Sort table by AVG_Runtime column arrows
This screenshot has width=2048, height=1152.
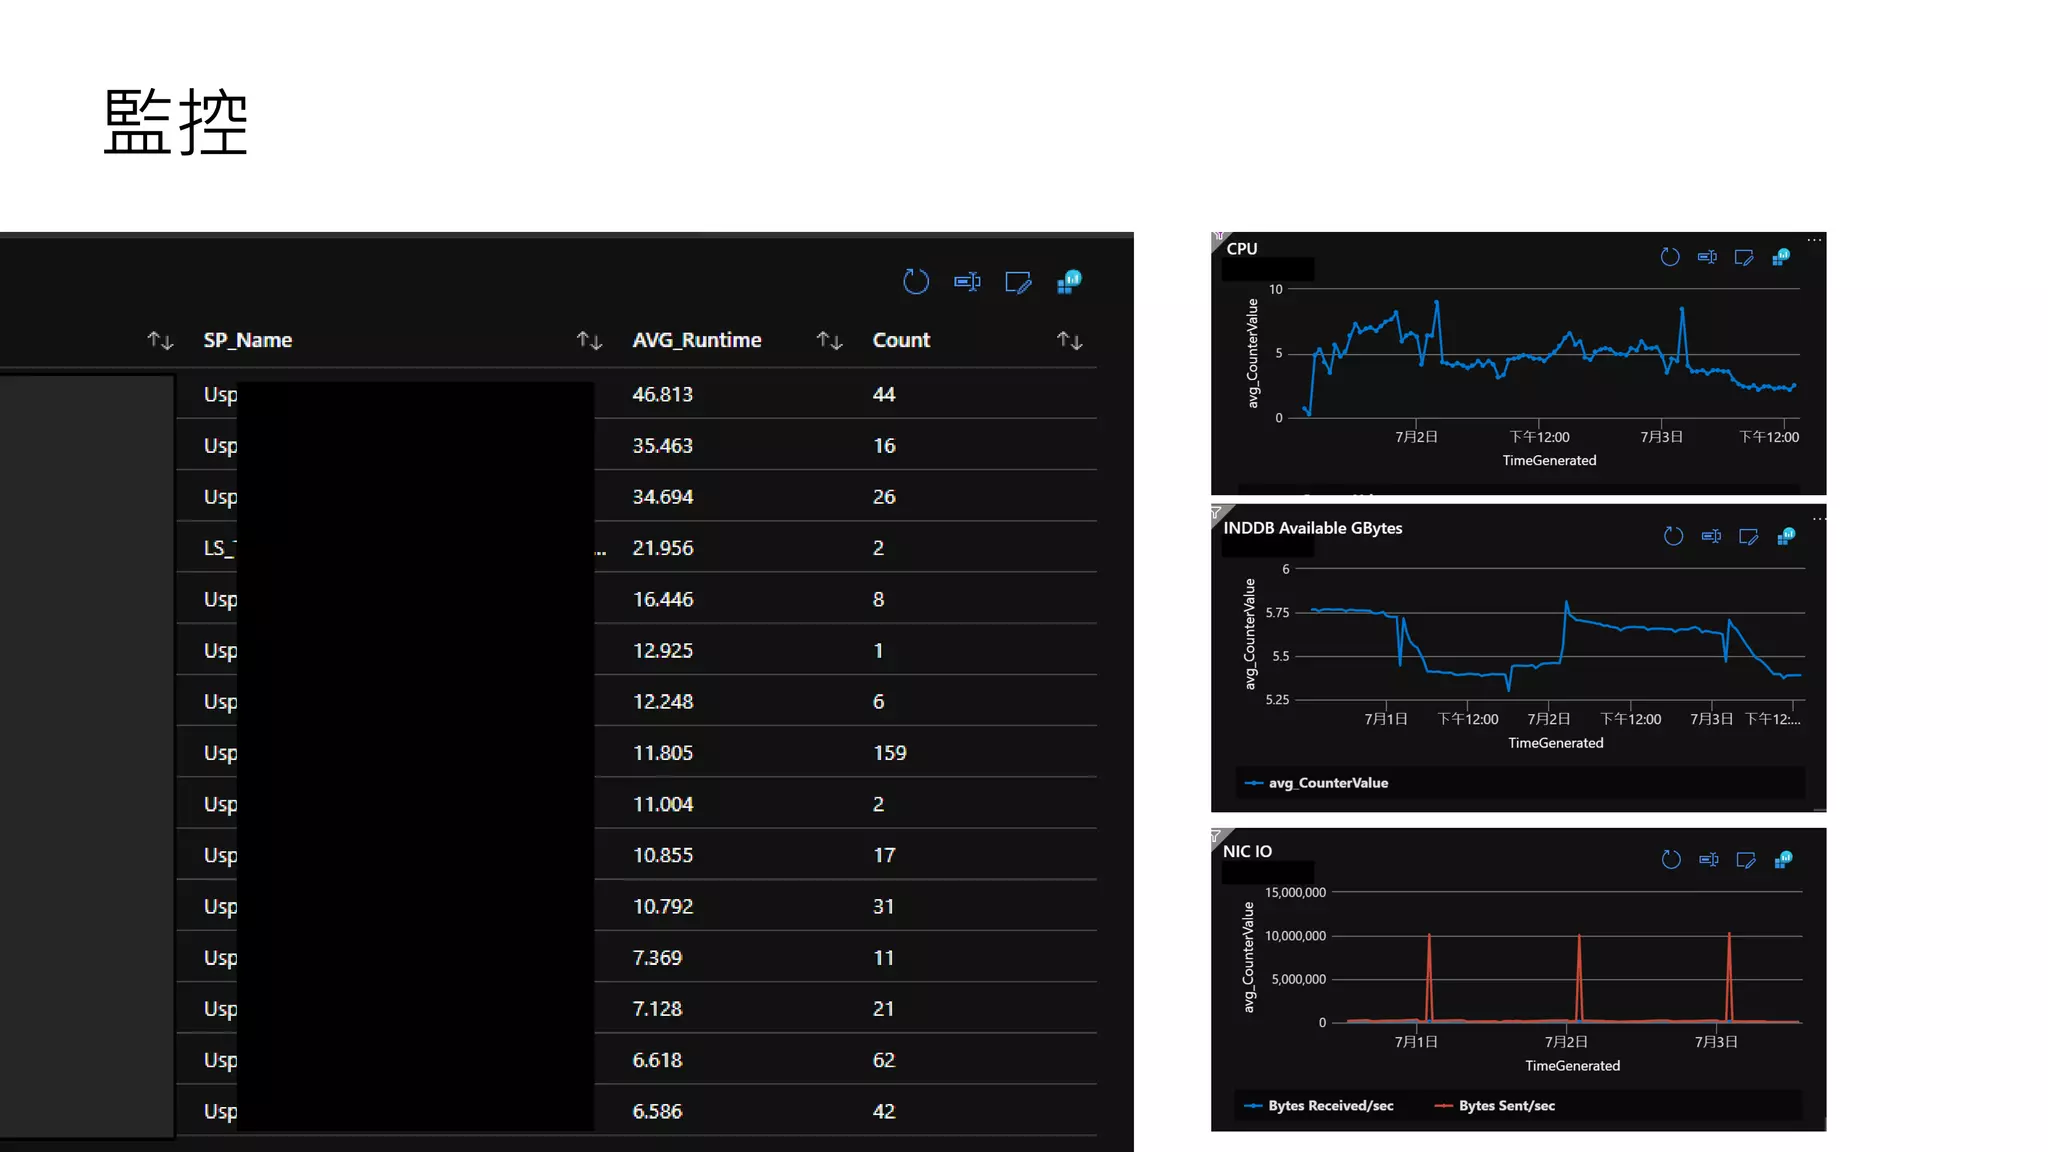click(829, 341)
